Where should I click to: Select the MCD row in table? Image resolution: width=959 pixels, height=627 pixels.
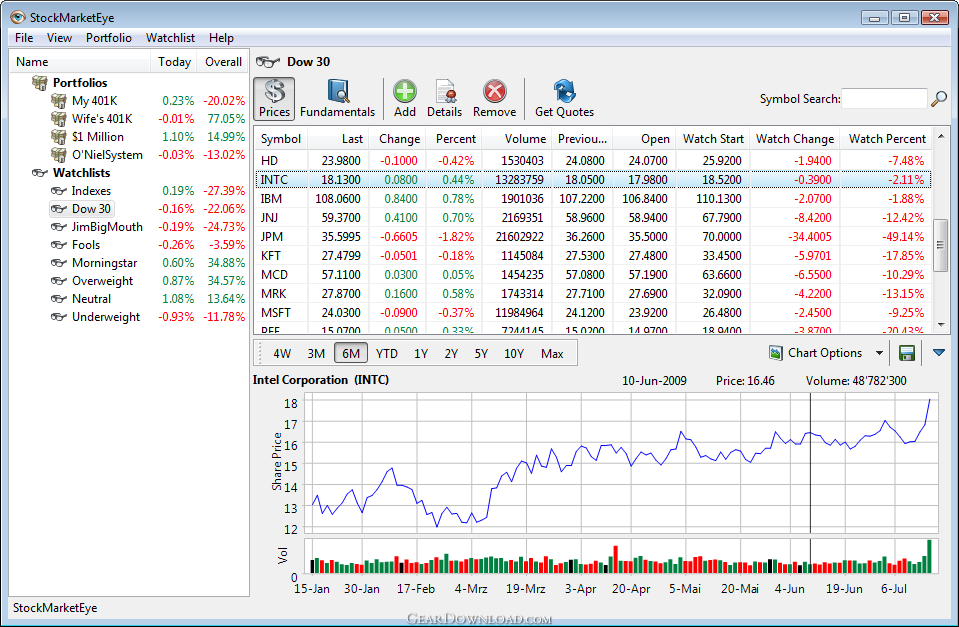[593, 275]
